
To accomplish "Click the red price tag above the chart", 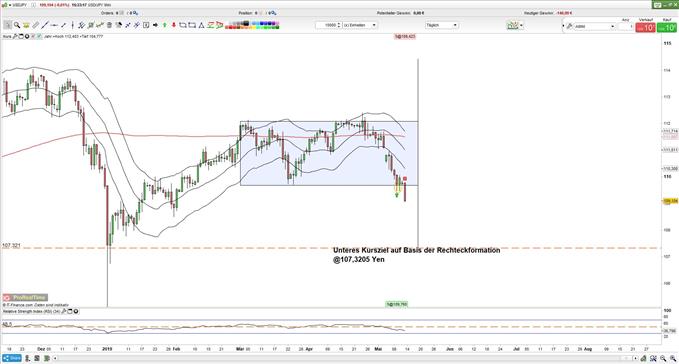I will click(x=405, y=37).
